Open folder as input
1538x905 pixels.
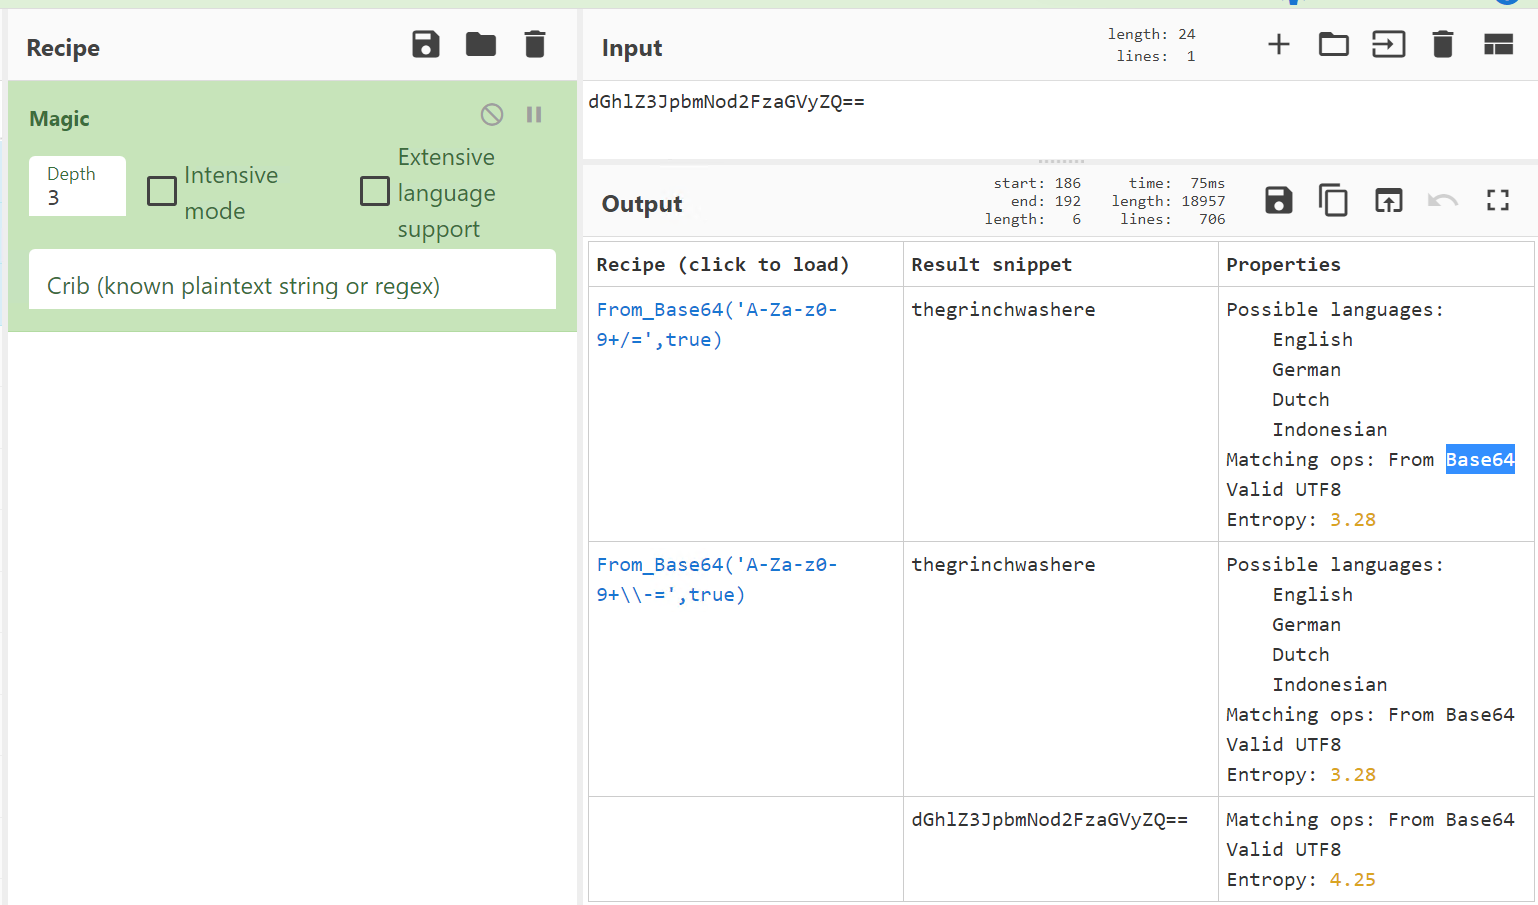1333,45
